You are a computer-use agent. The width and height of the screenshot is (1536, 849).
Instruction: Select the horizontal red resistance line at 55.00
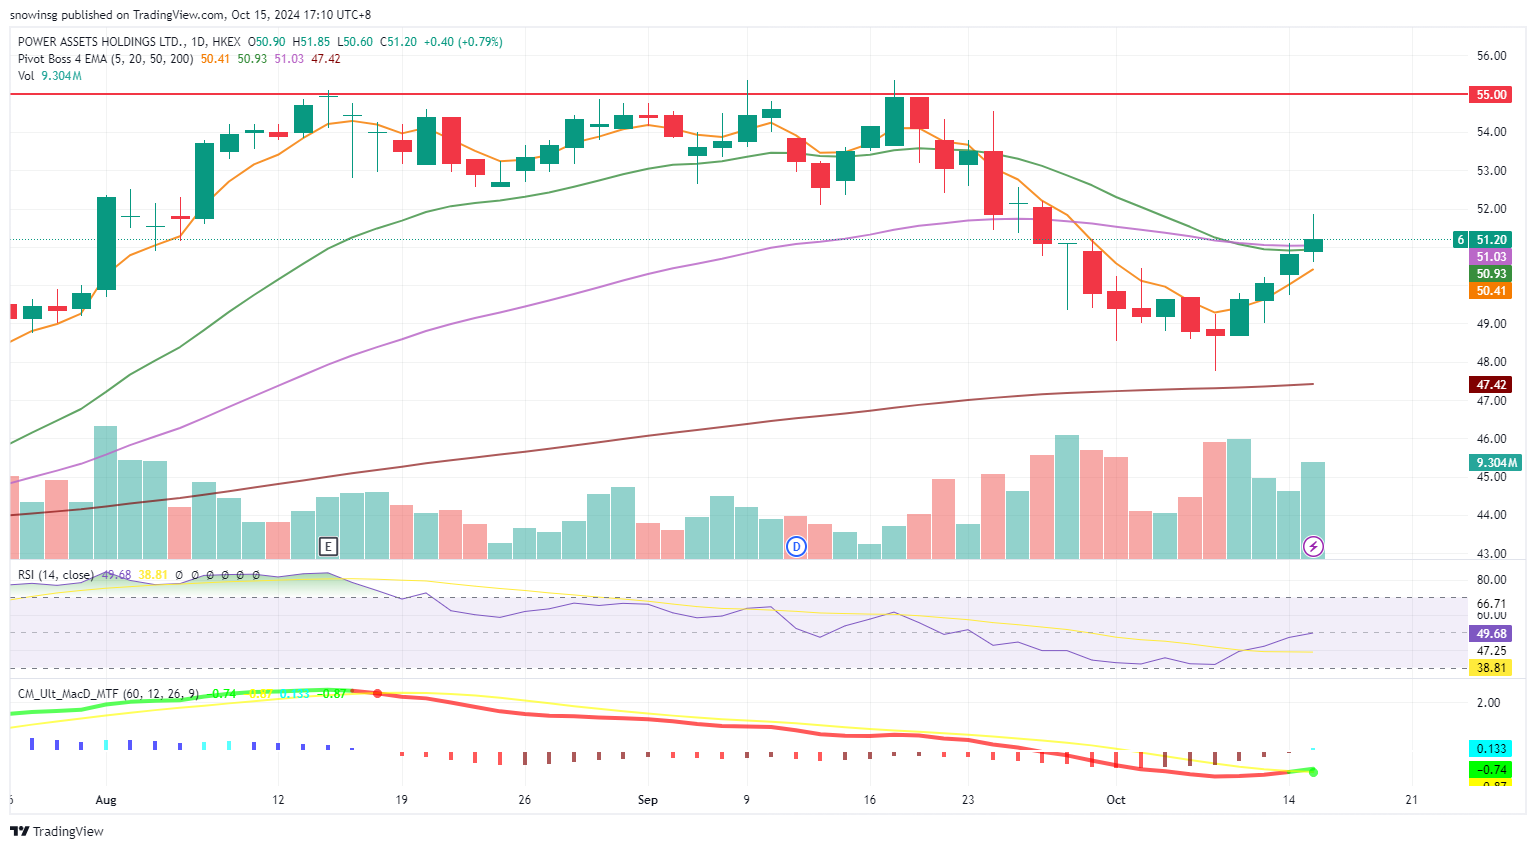tap(738, 94)
